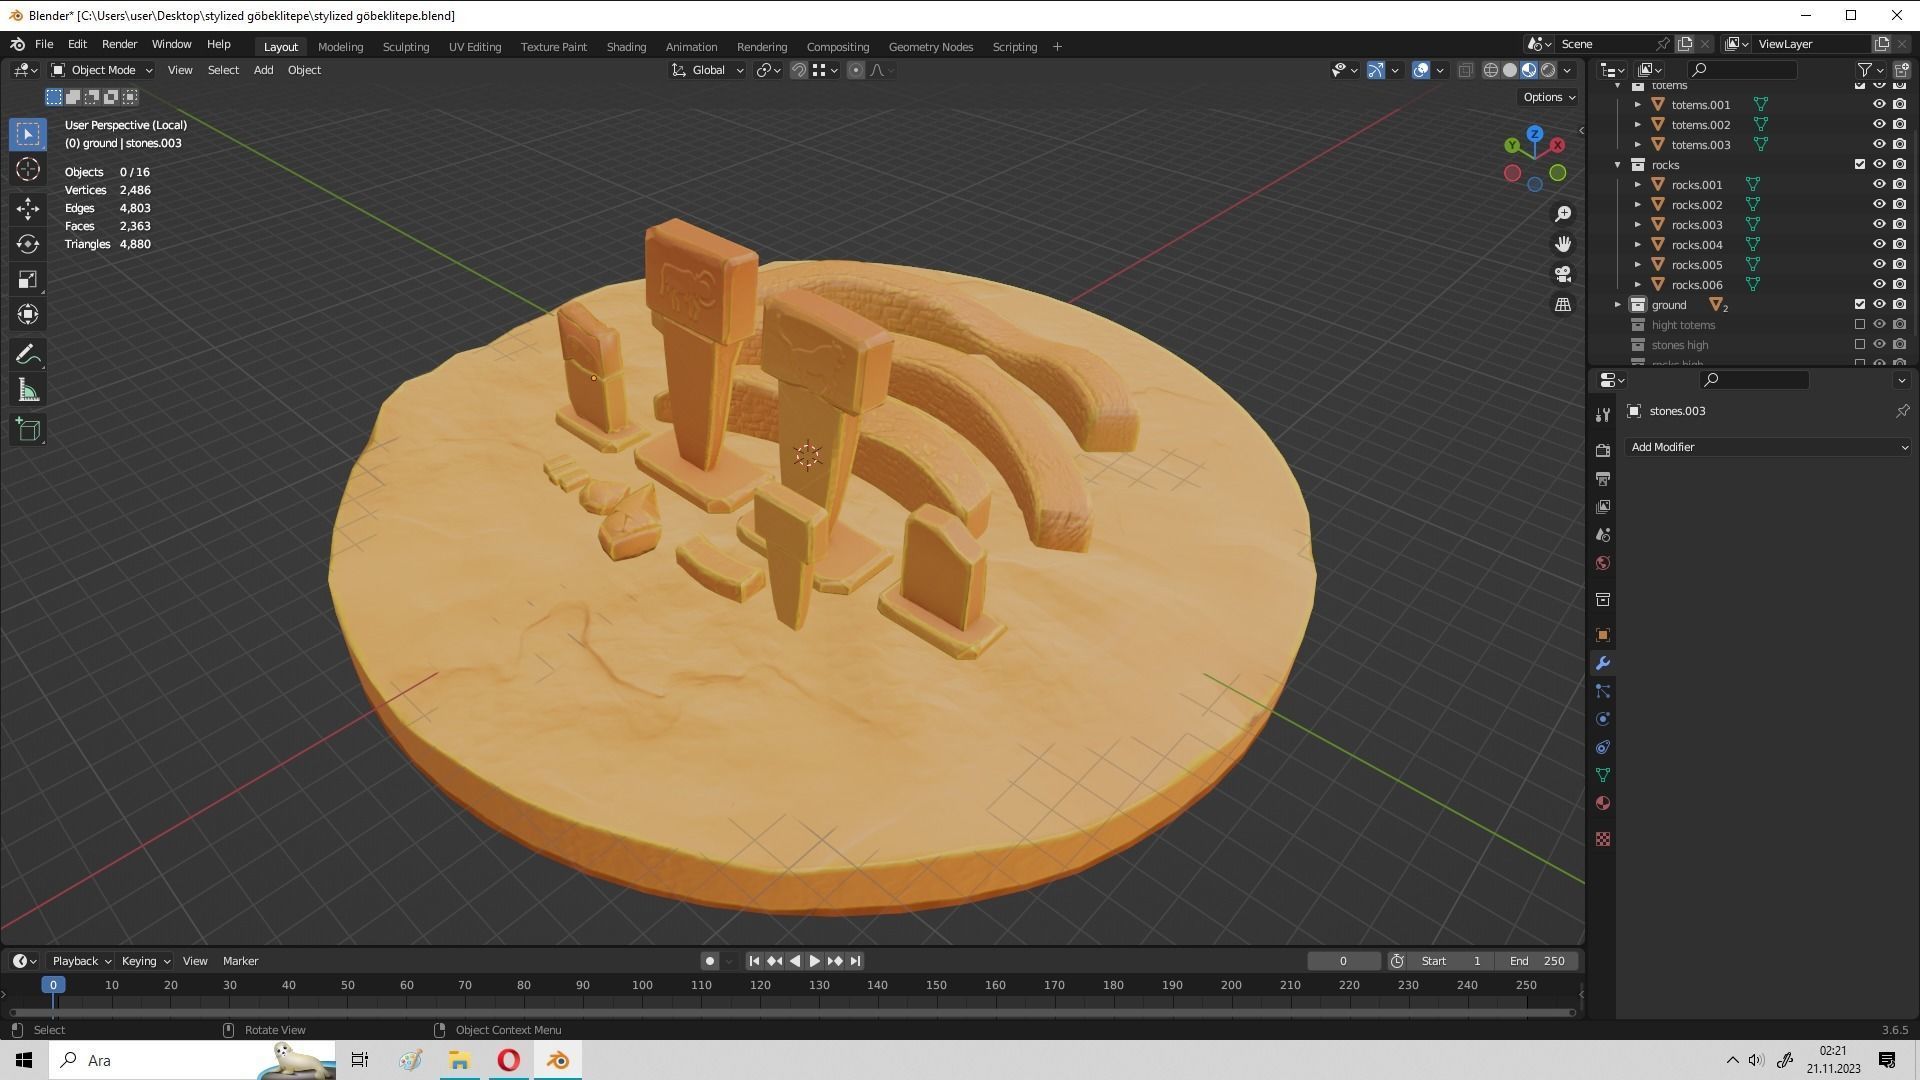Switch to the Shading workspace tab
The height and width of the screenshot is (1080, 1920).
pyautogui.click(x=626, y=47)
